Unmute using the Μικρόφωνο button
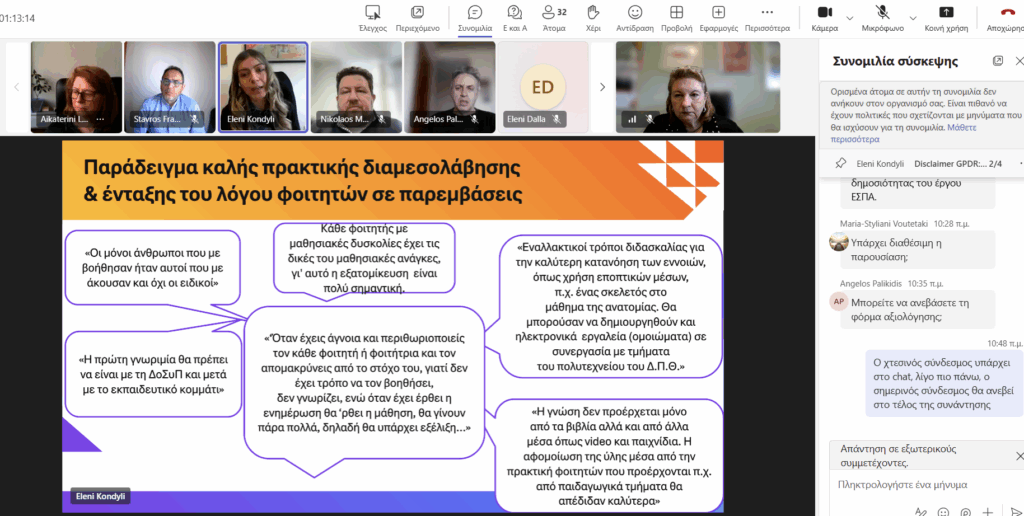 (x=883, y=15)
